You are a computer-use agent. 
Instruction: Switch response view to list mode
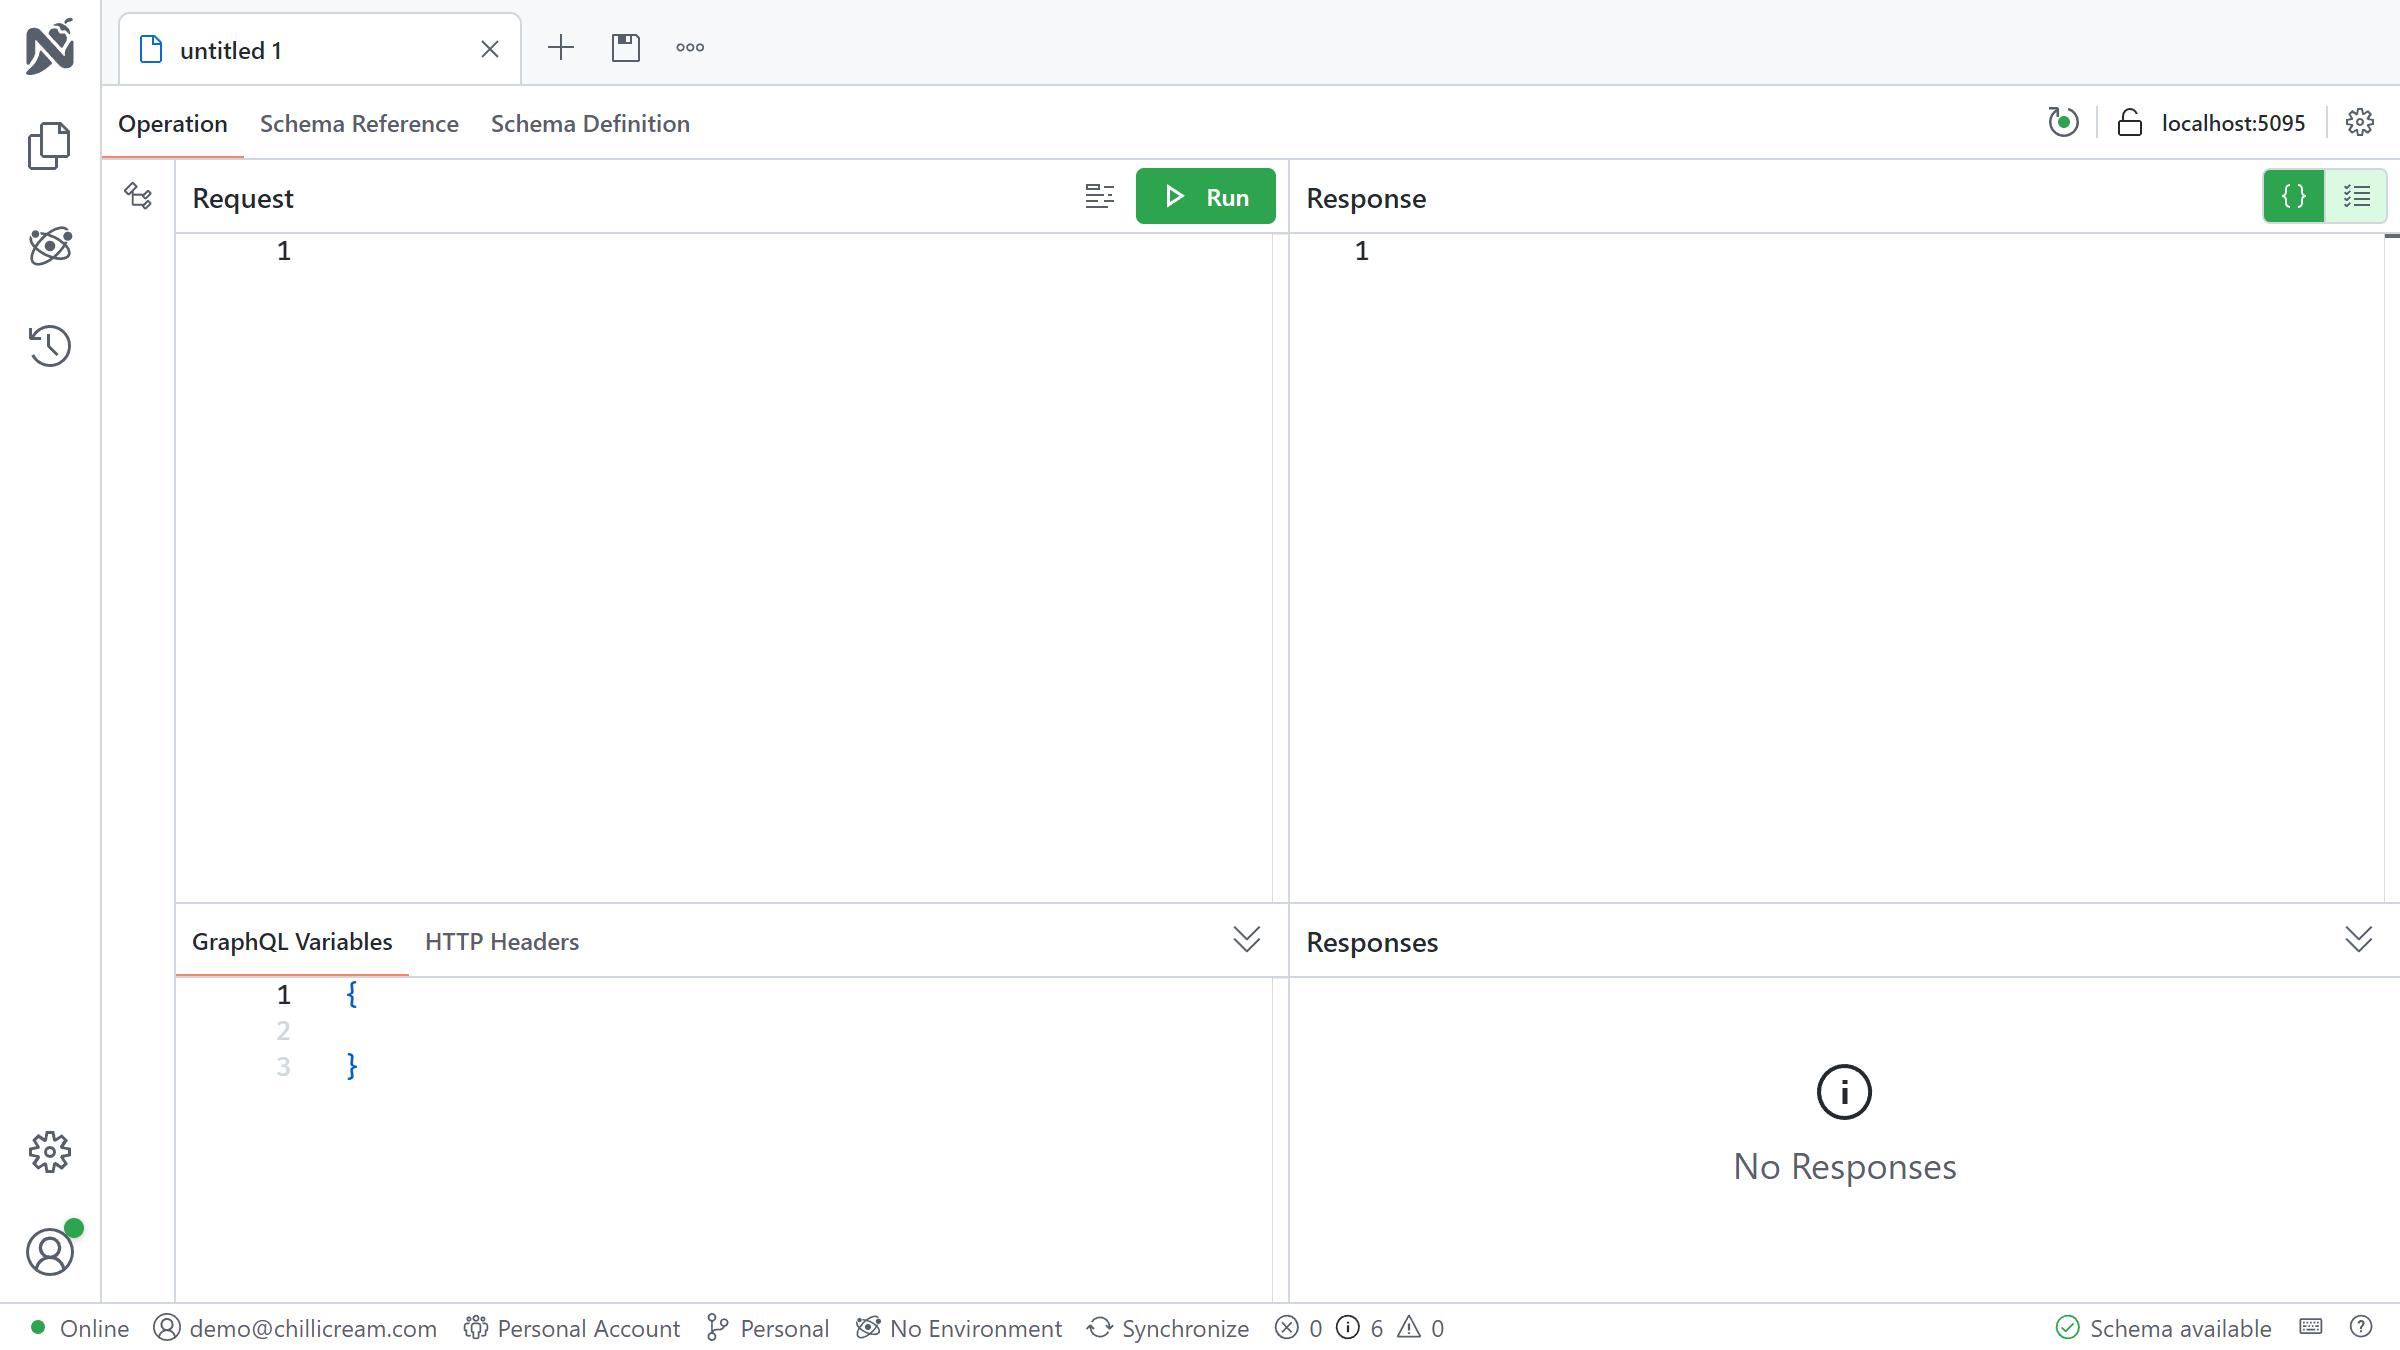click(2356, 196)
